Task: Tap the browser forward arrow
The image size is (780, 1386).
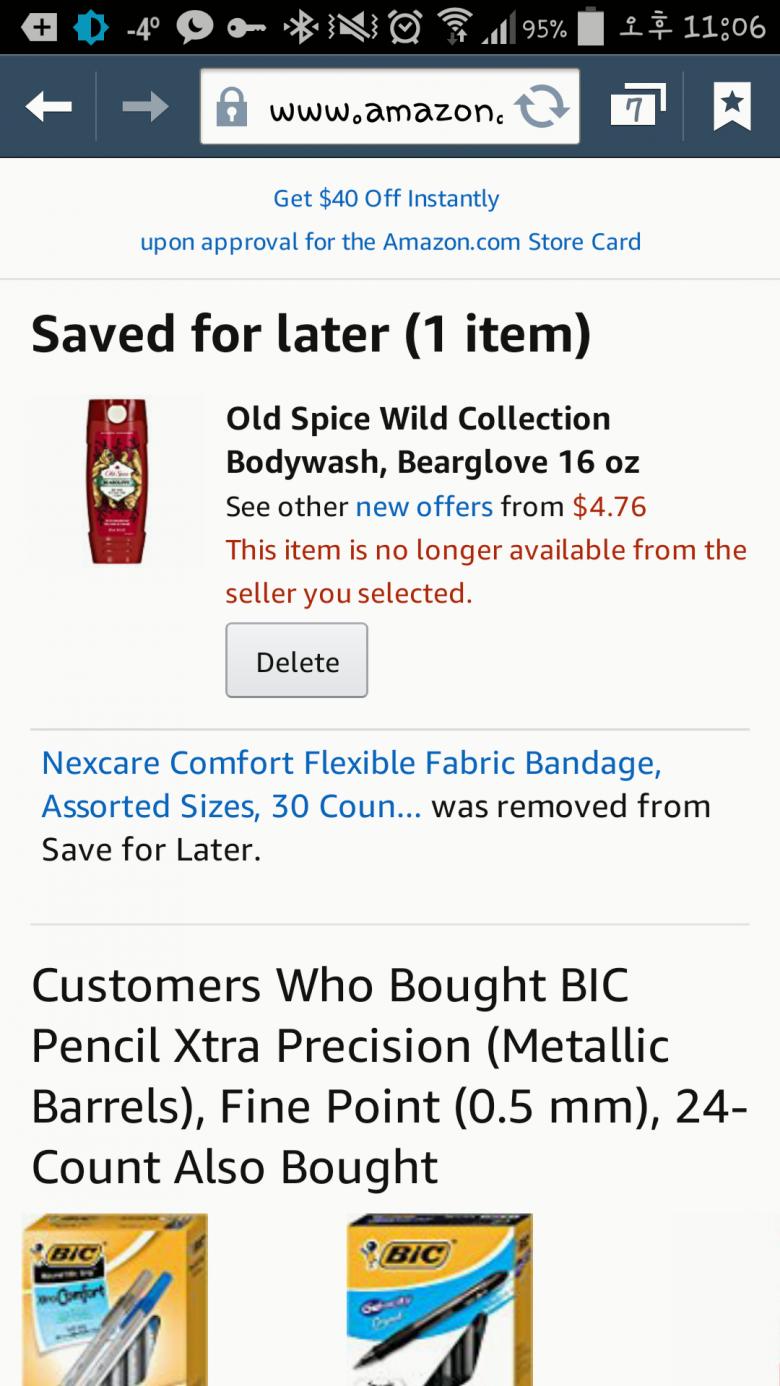Action: [145, 106]
